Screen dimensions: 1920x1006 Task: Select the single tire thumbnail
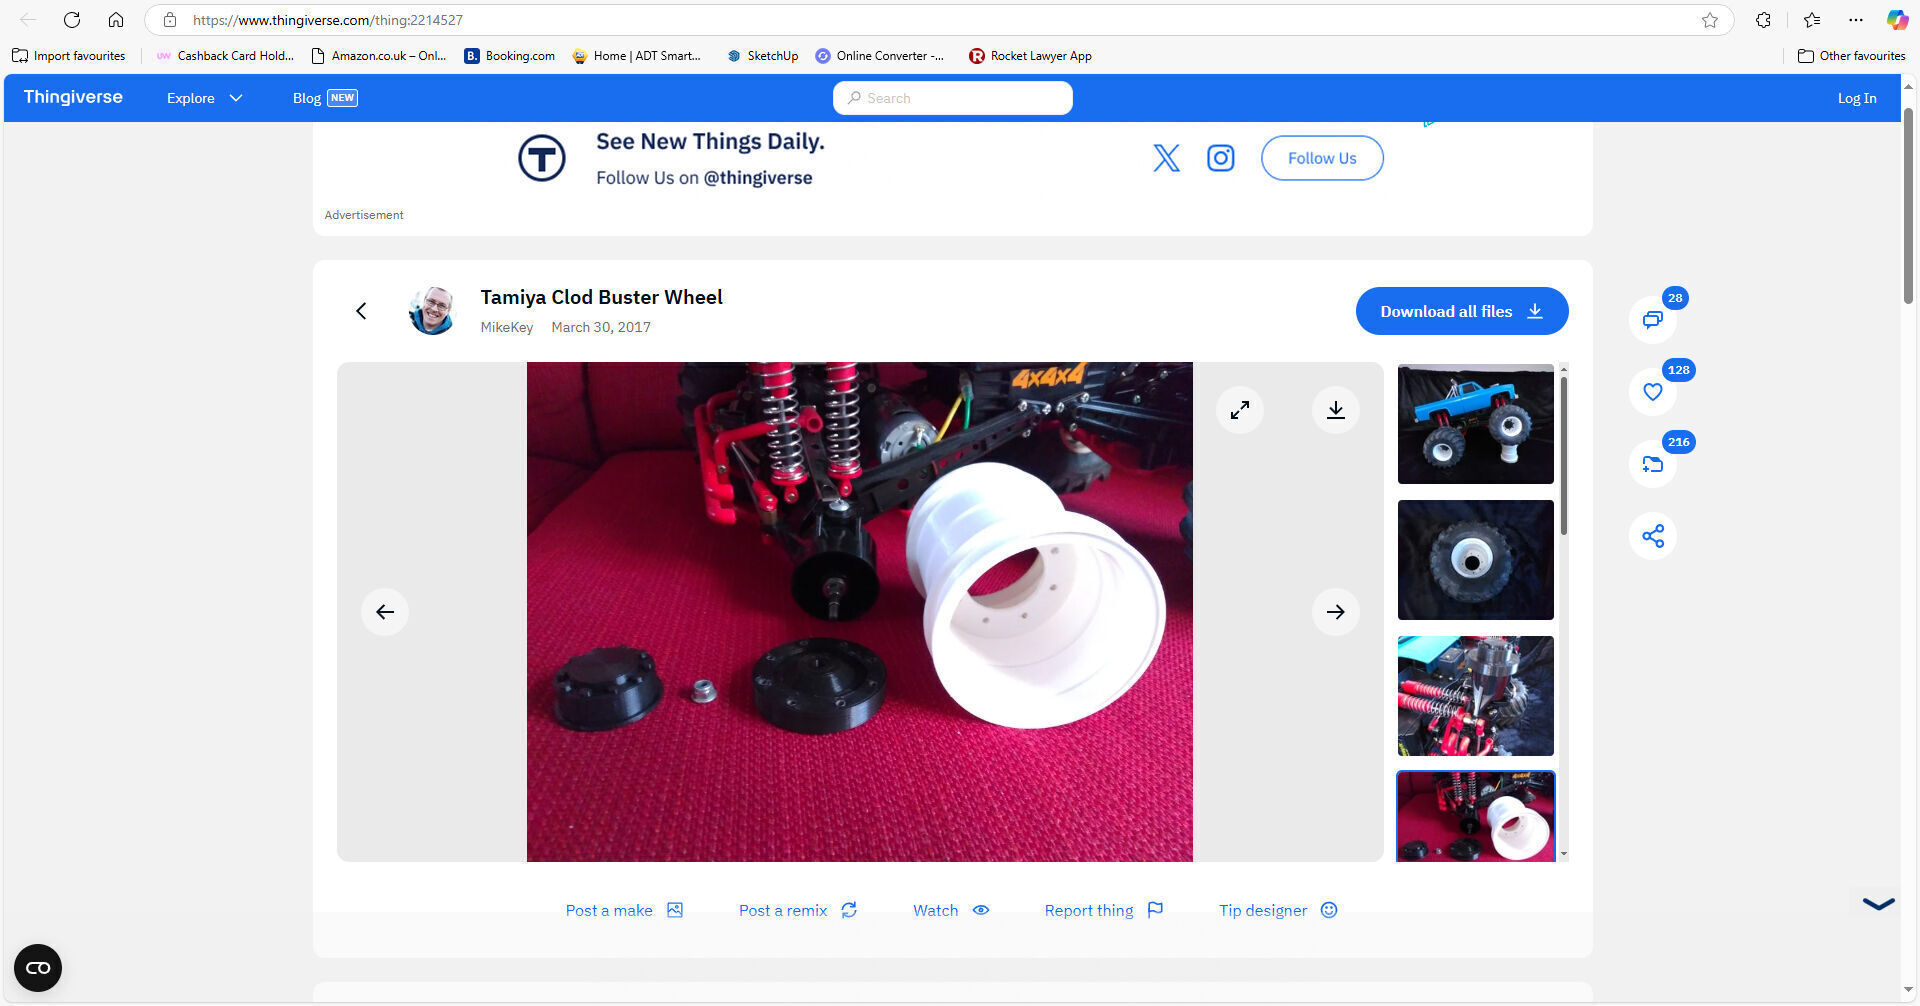1476,560
